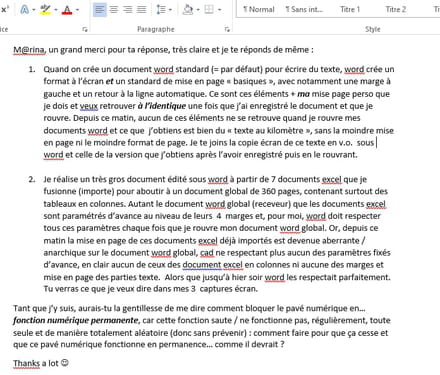Expand line spacing dropdown arrow
The width and height of the screenshot is (440, 375).
coord(170,10)
